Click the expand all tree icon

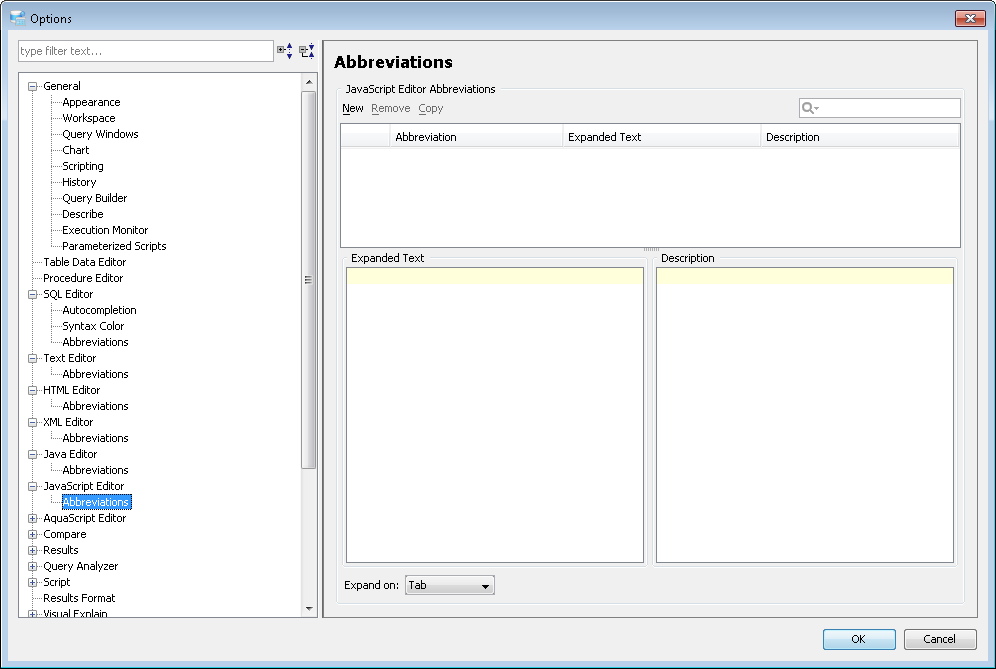[x=285, y=51]
